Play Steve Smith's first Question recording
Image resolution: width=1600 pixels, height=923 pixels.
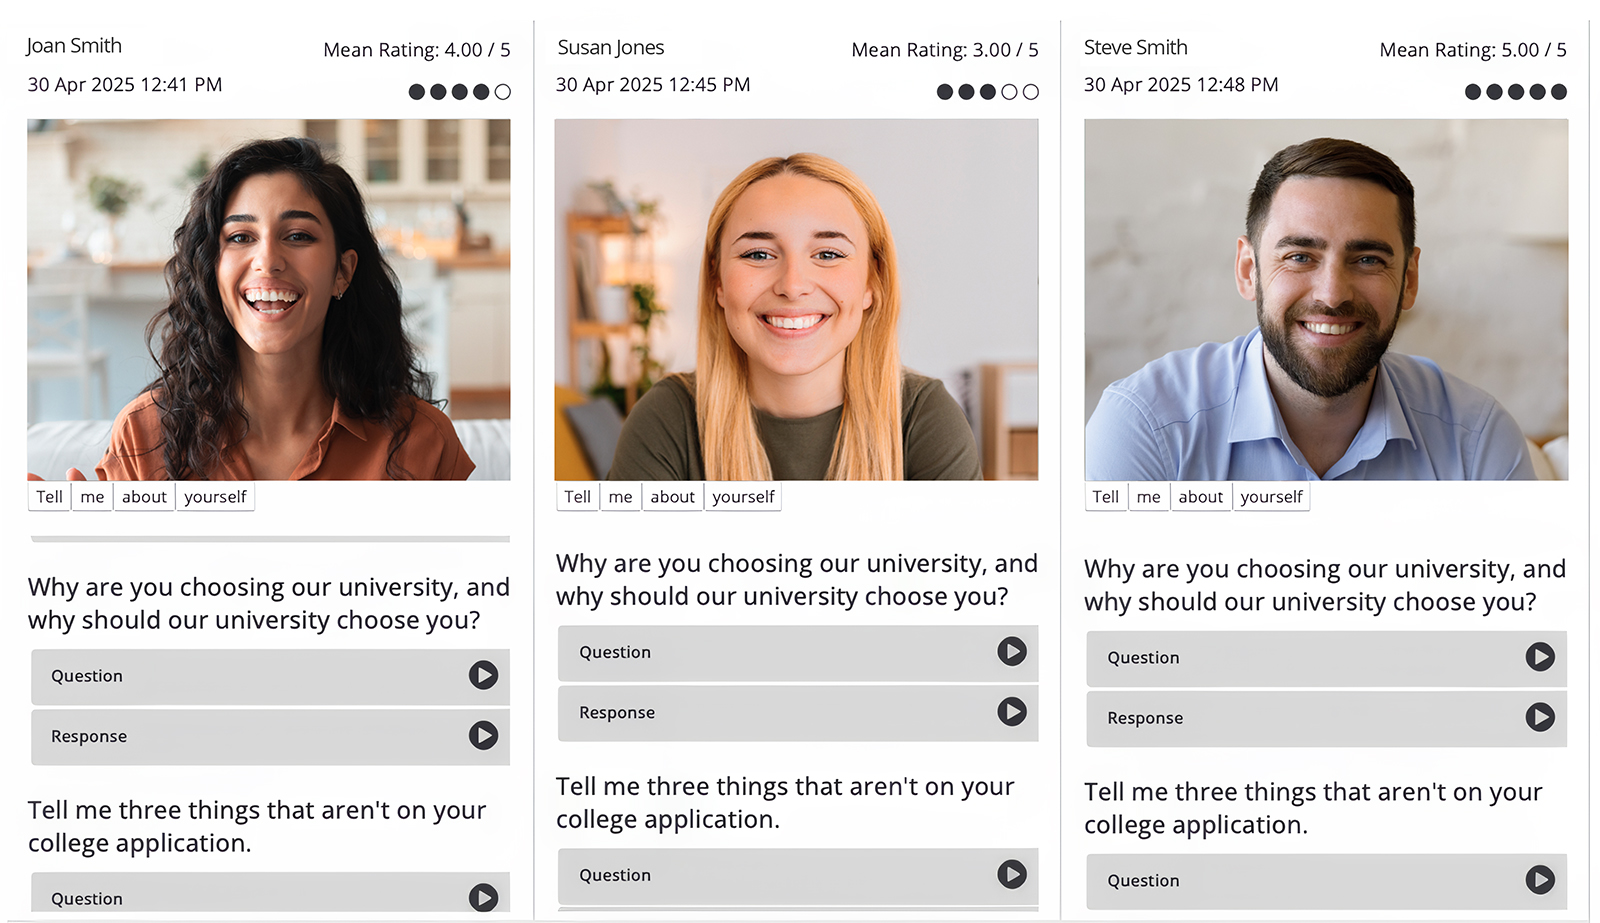coord(1539,657)
